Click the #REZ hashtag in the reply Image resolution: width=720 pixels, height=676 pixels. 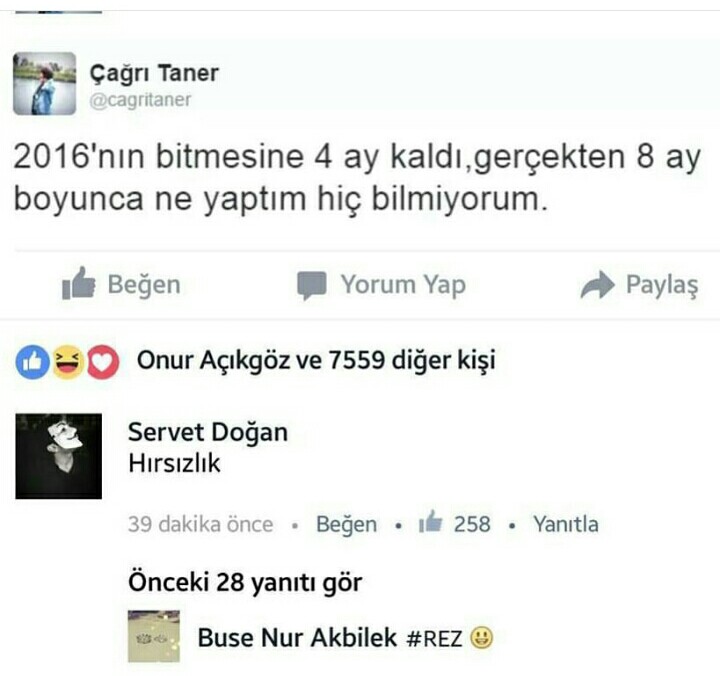[434, 638]
